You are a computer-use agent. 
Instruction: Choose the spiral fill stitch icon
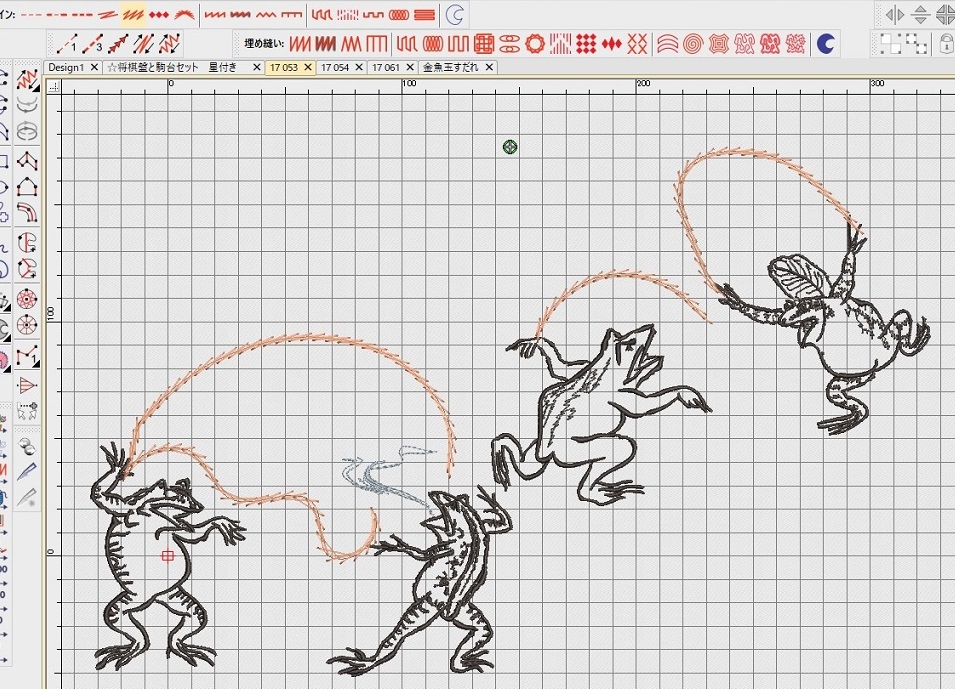[x=693, y=44]
